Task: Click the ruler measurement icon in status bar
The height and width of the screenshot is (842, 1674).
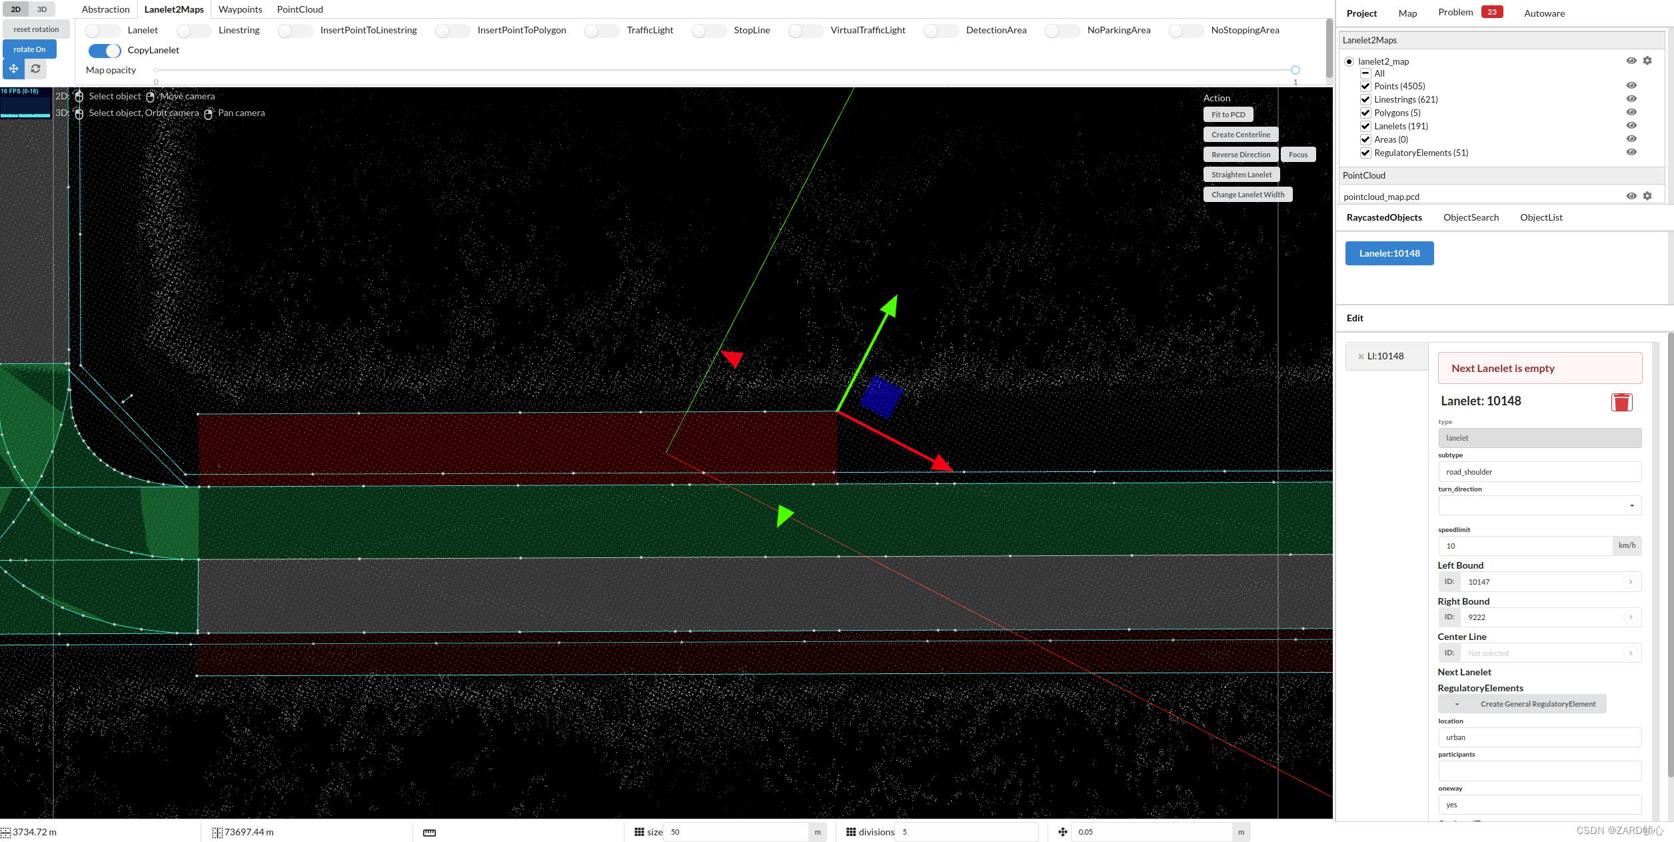Action: (x=429, y=832)
